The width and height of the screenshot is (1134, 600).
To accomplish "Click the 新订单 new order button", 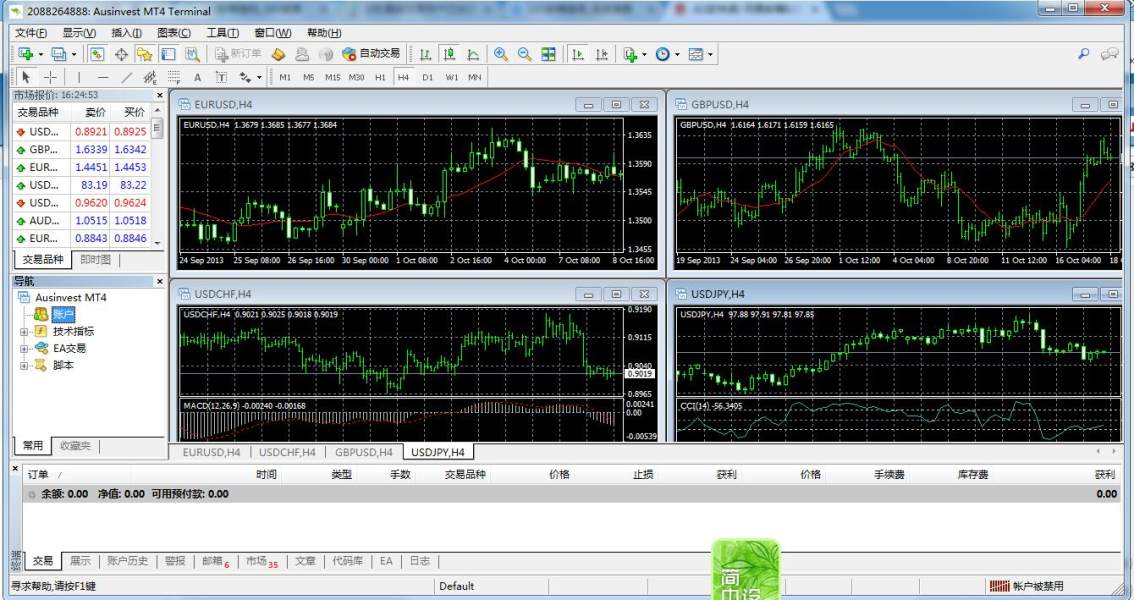I will pyautogui.click(x=238, y=54).
